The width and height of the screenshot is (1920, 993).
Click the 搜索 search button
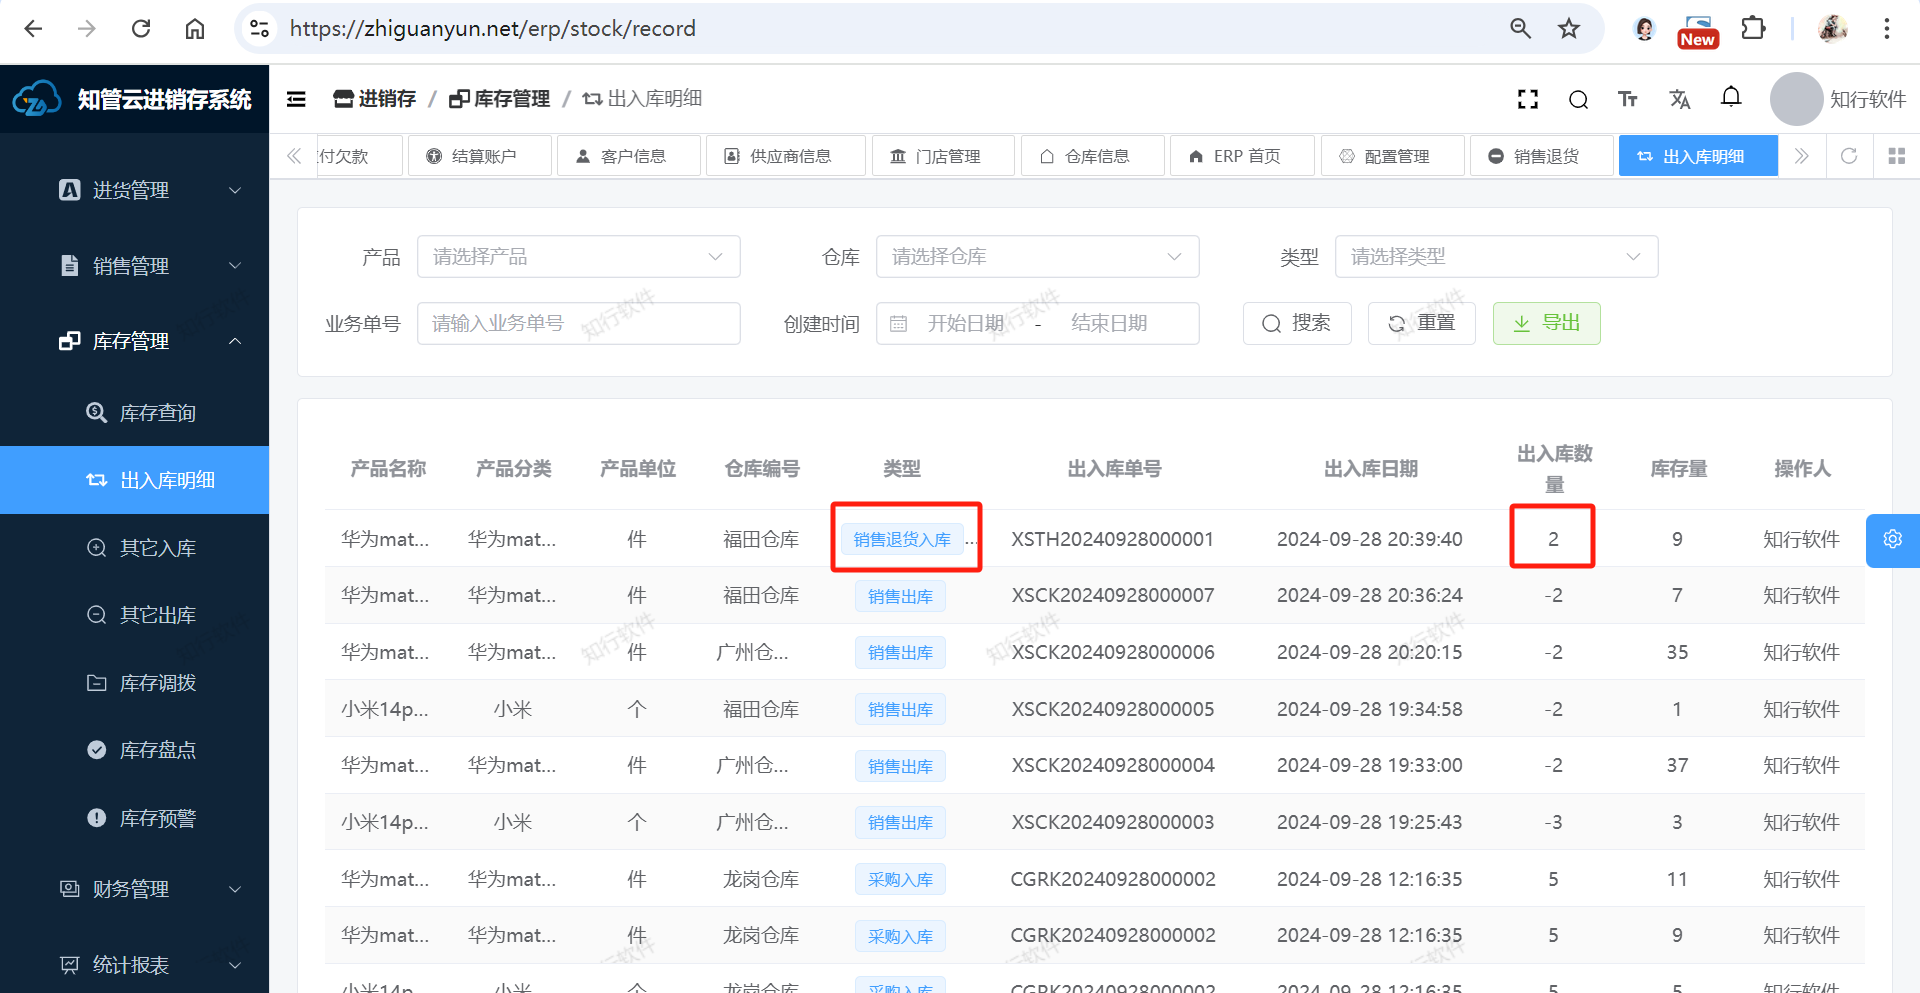tap(1297, 323)
